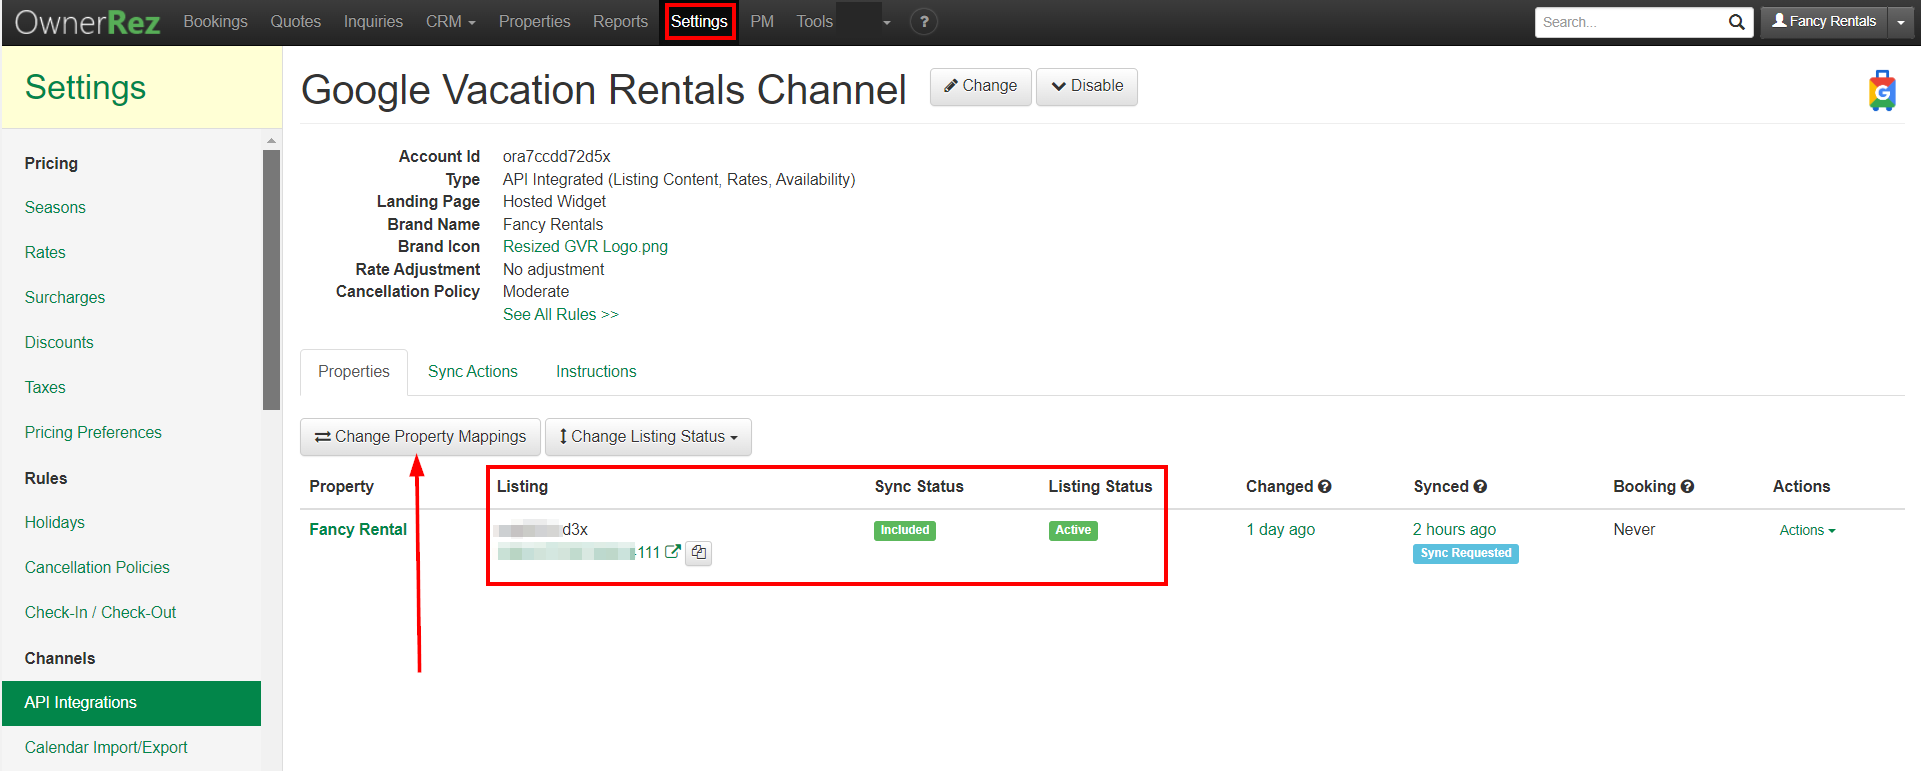Click the help icon beside Changed column
The height and width of the screenshot is (771, 1921).
[1325, 487]
